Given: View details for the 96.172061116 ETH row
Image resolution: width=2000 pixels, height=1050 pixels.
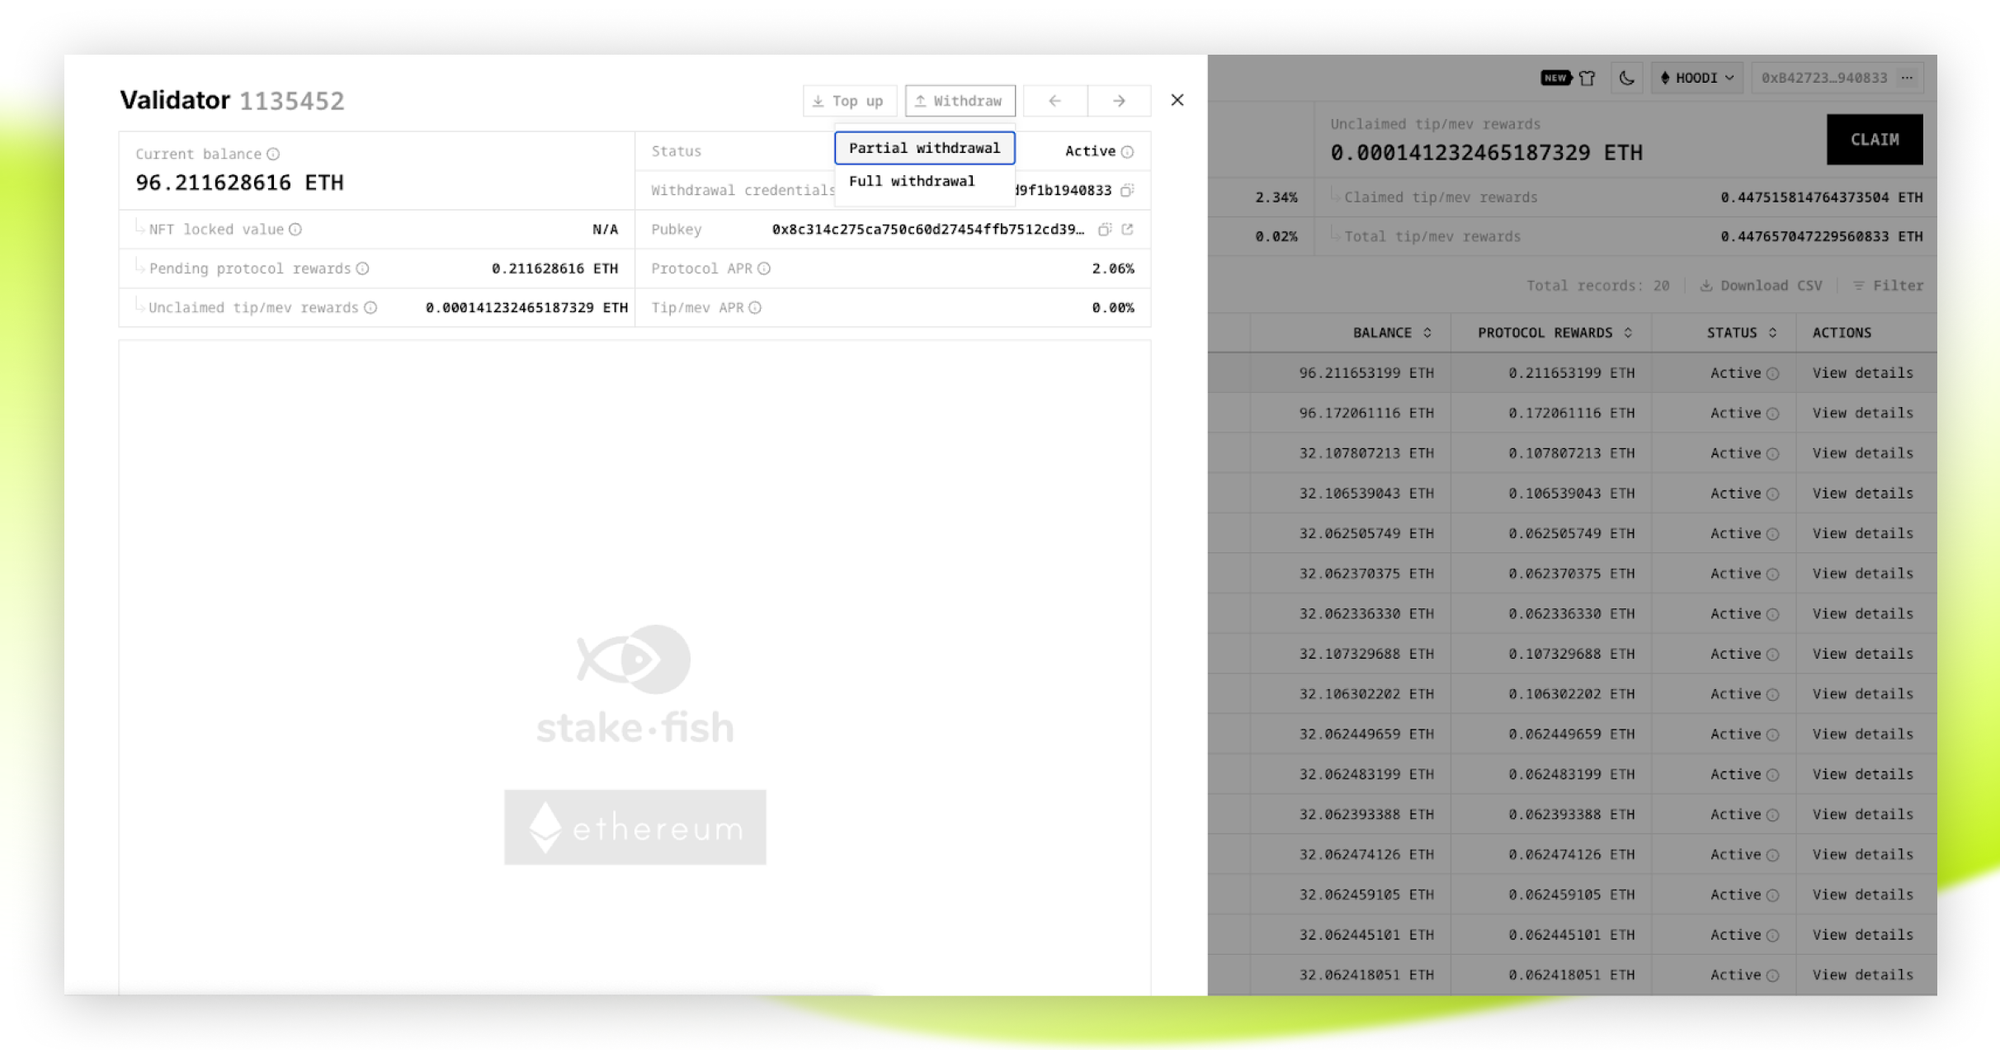Looking at the screenshot, I should pos(1863,413).
